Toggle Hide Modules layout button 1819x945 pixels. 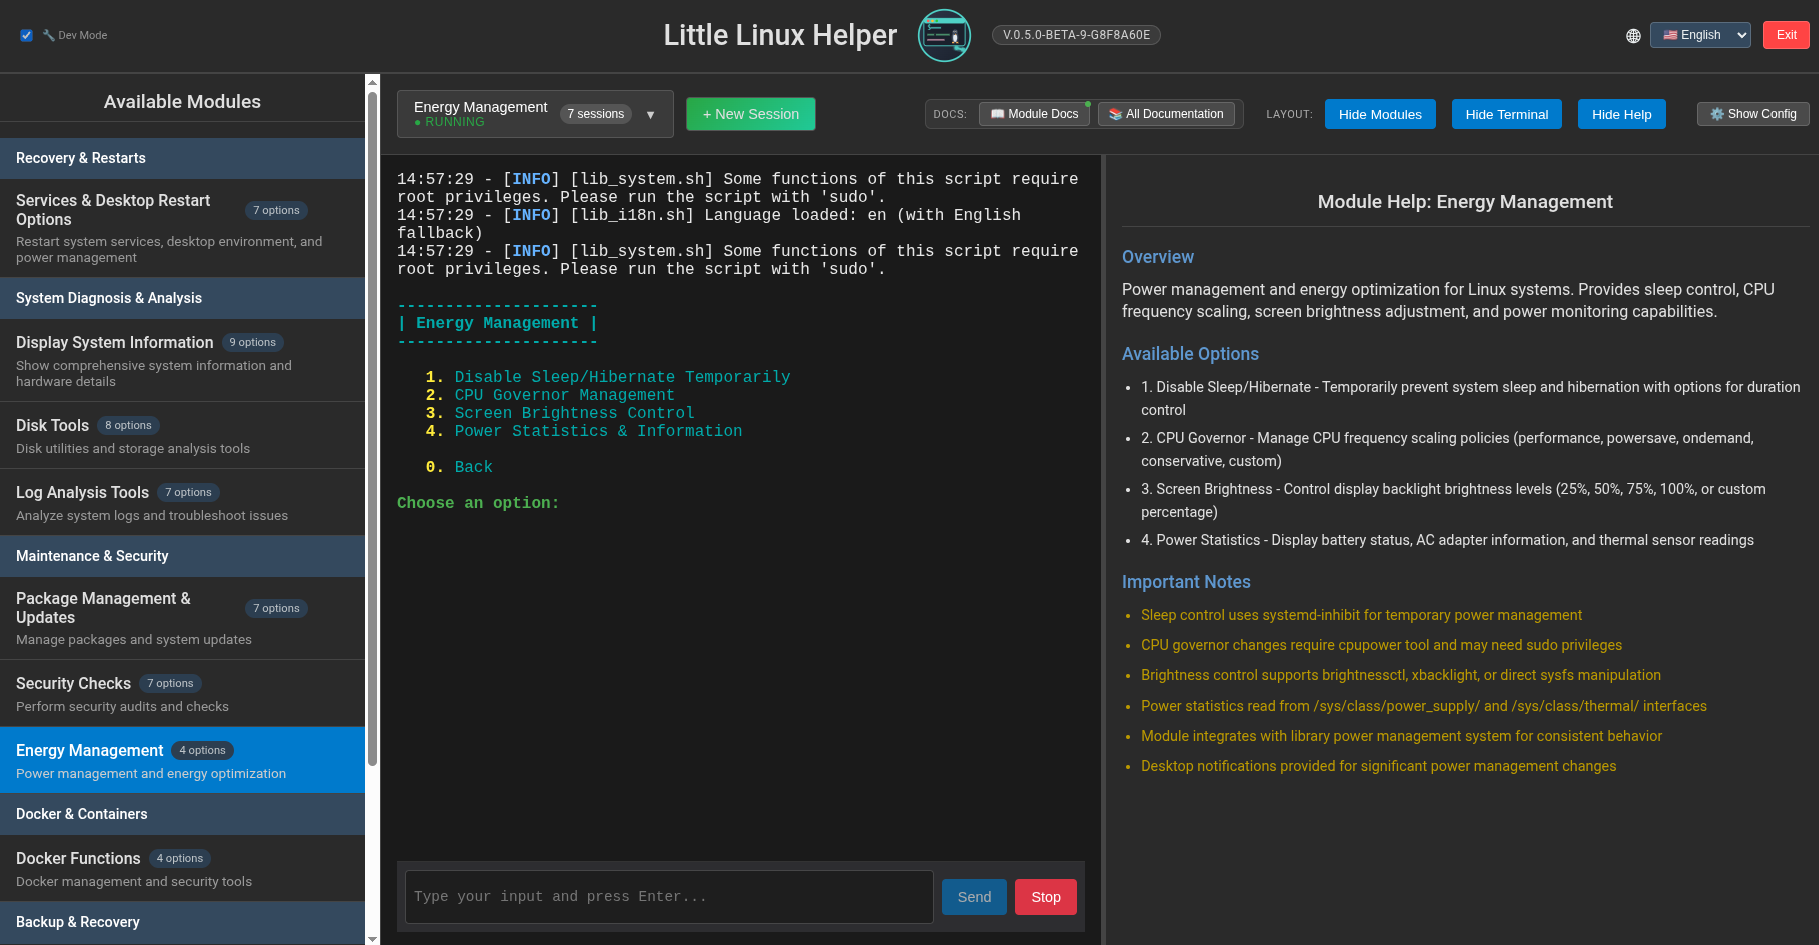[1380, 114]
